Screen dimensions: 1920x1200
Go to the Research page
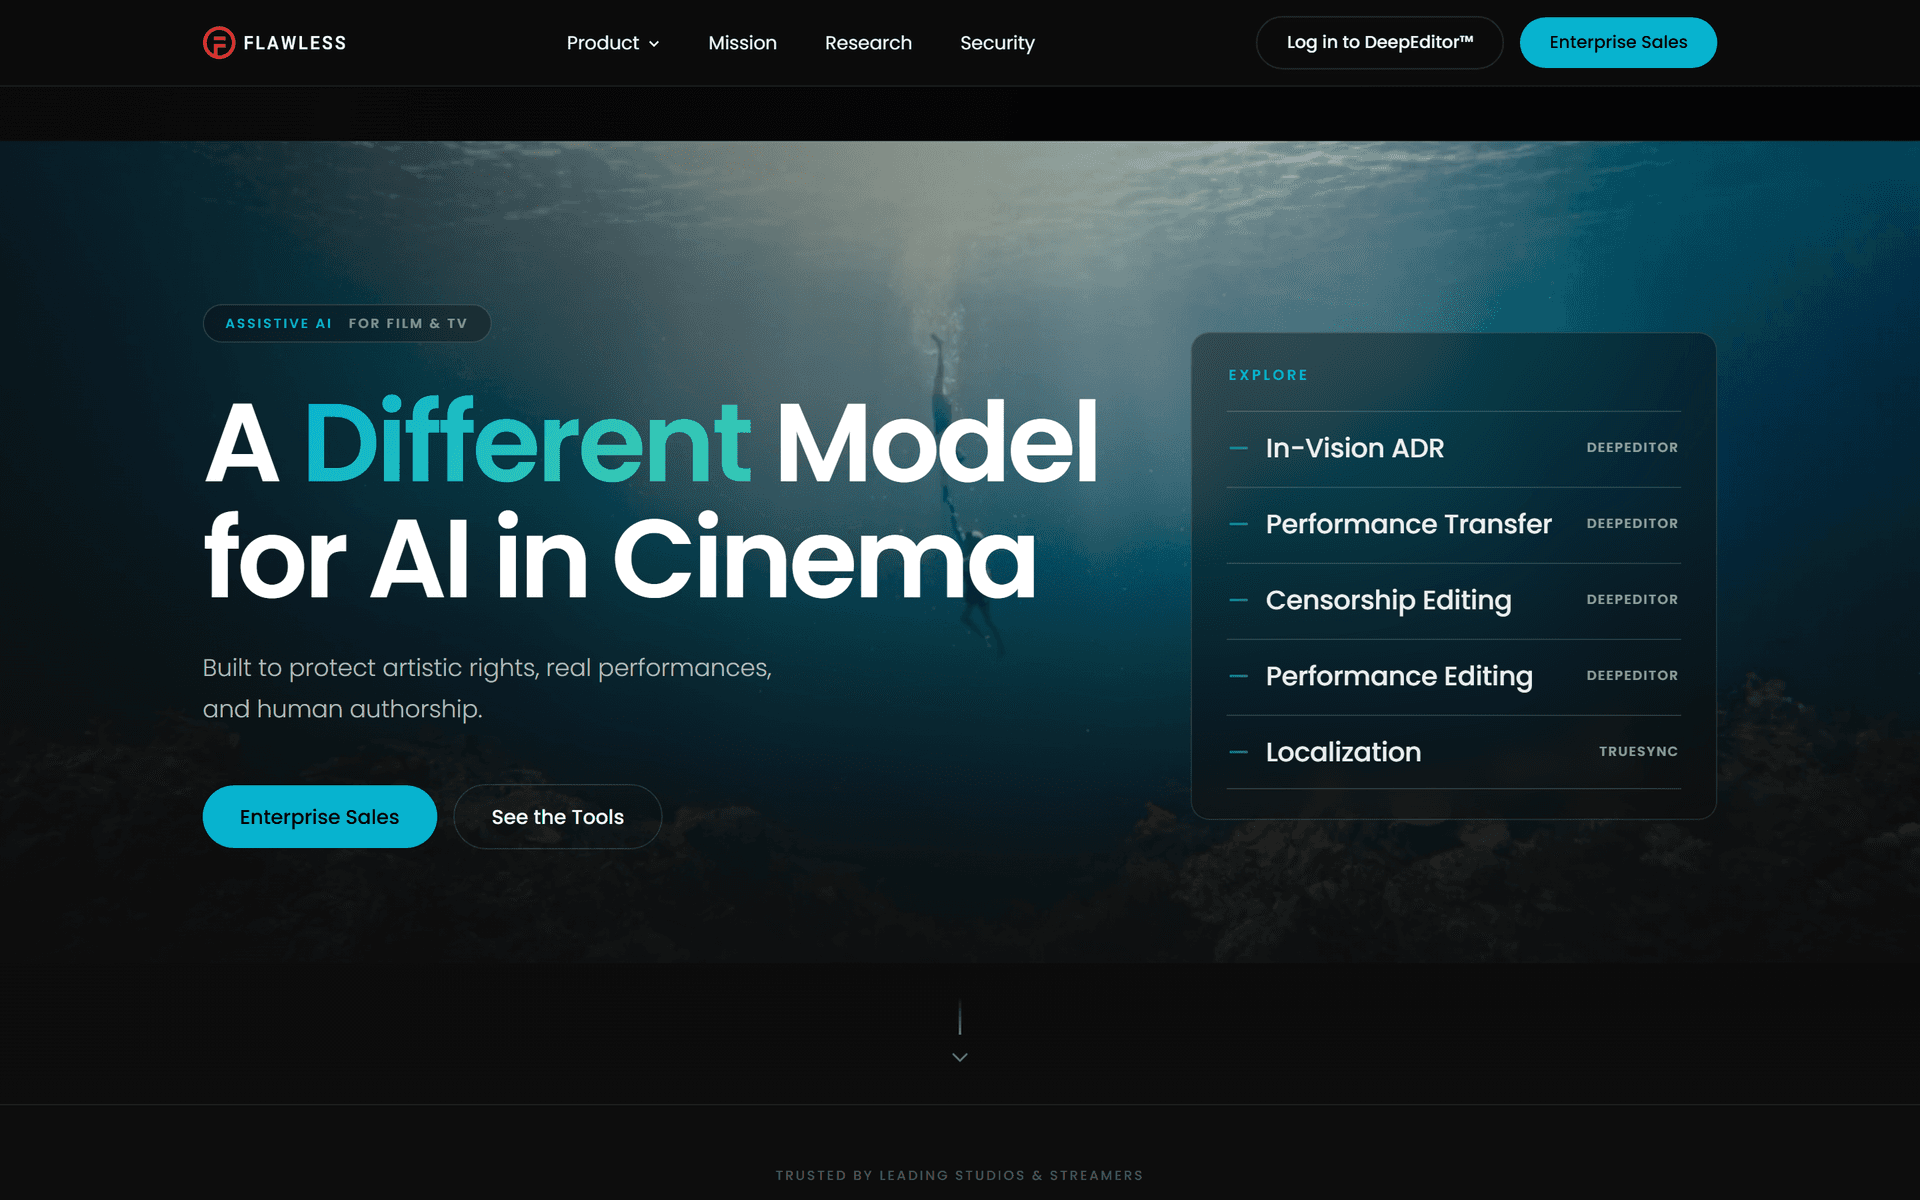(868, 43)
